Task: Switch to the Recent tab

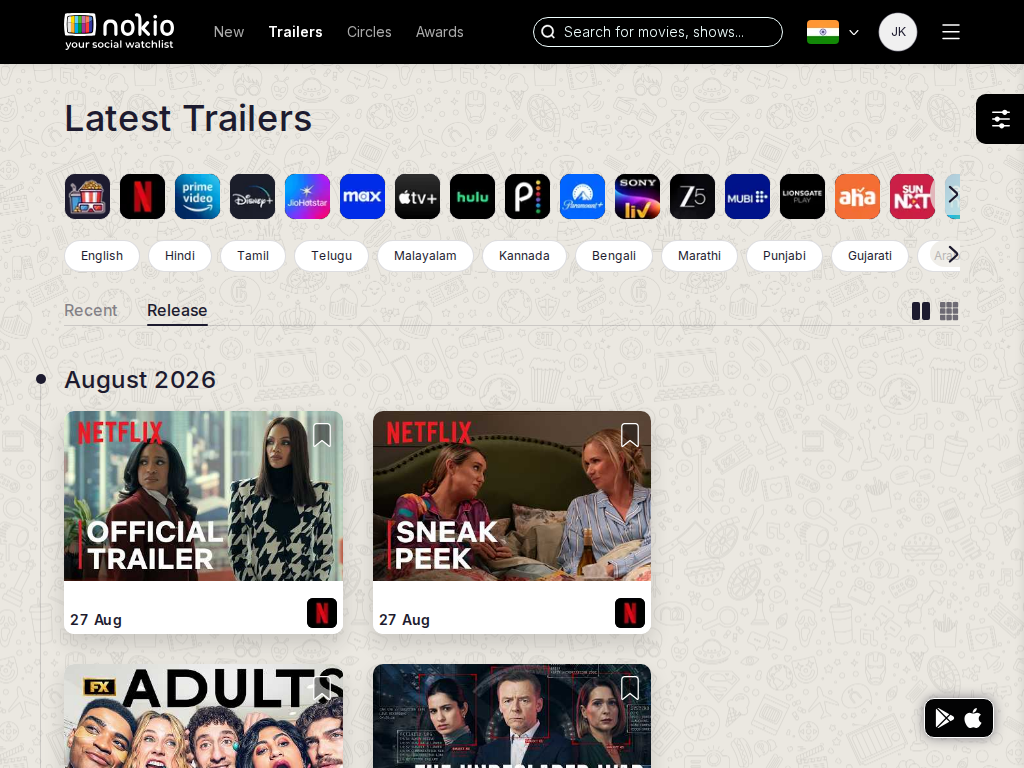Action: tap(91, 310)
